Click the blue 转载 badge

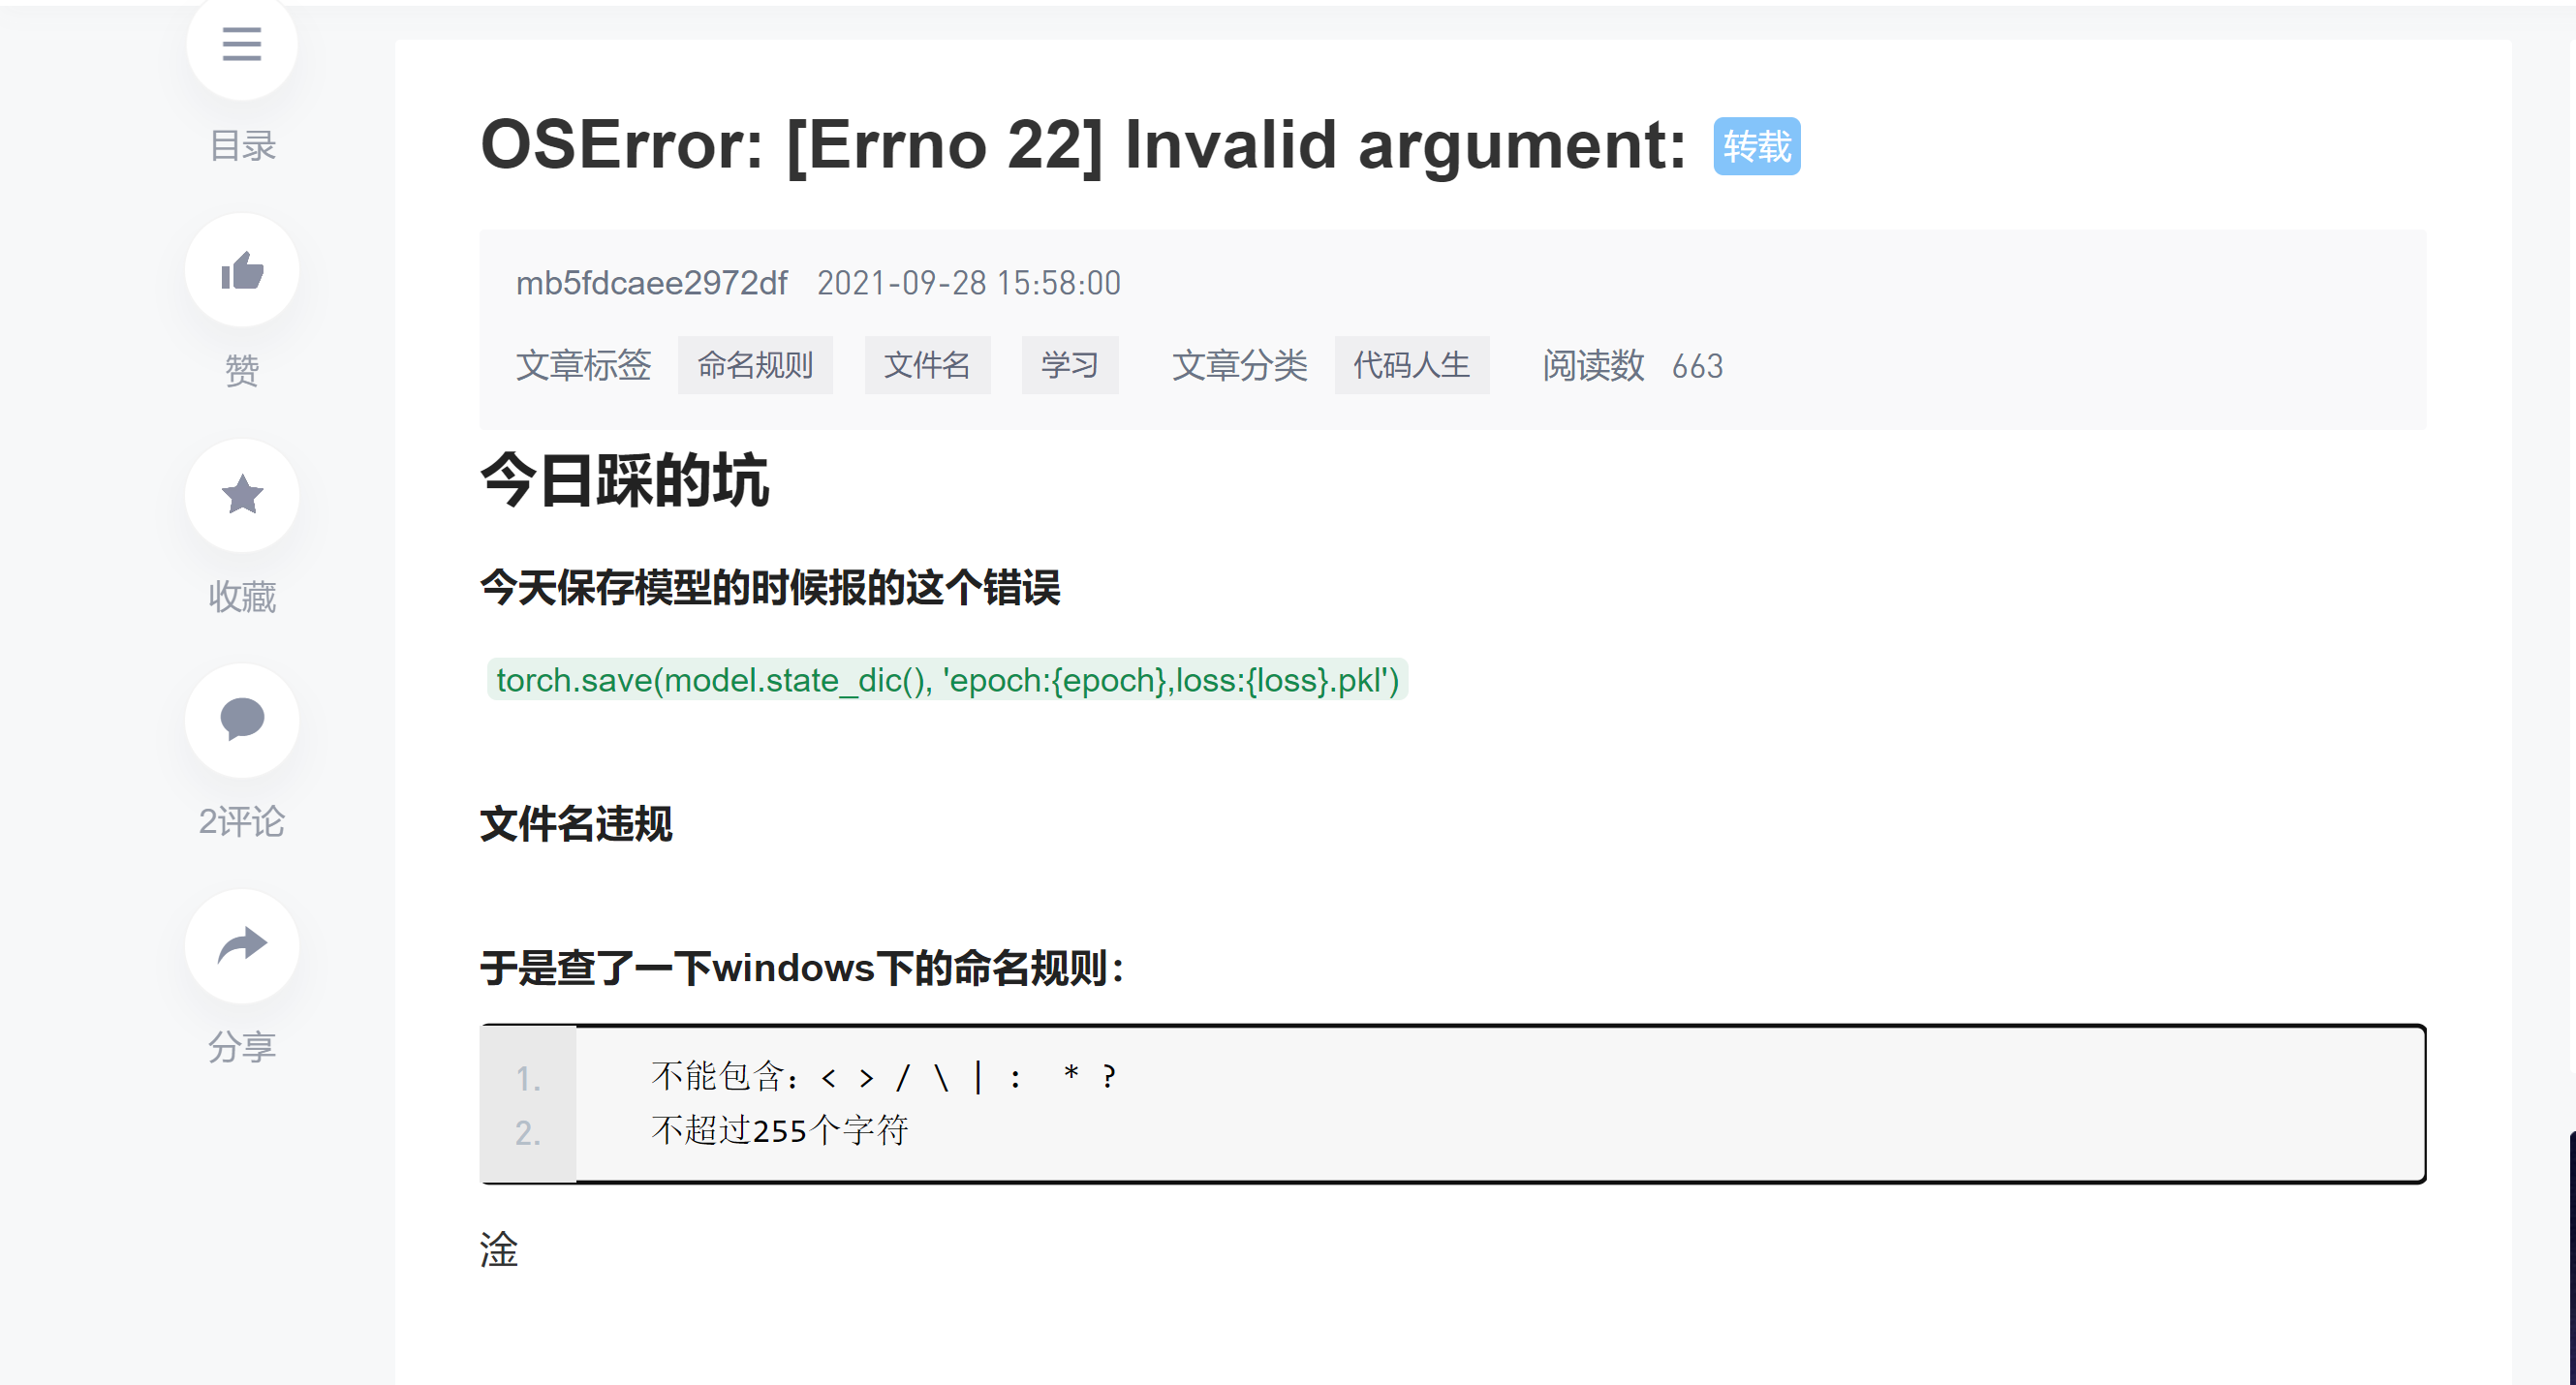click(x=1756, y=147)
